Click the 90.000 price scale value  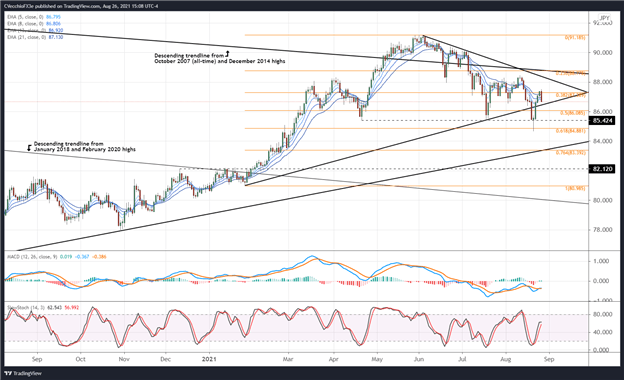601,53
